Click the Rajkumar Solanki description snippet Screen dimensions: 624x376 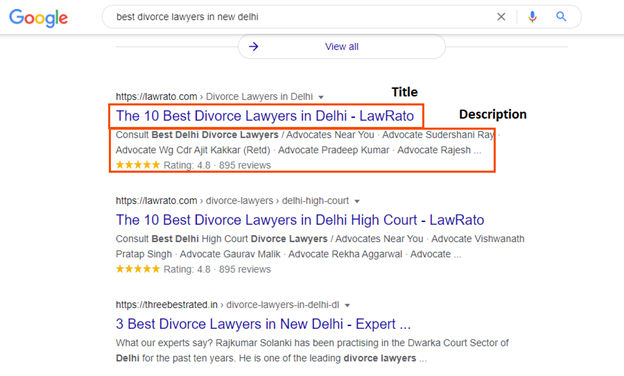pos(312,351)
